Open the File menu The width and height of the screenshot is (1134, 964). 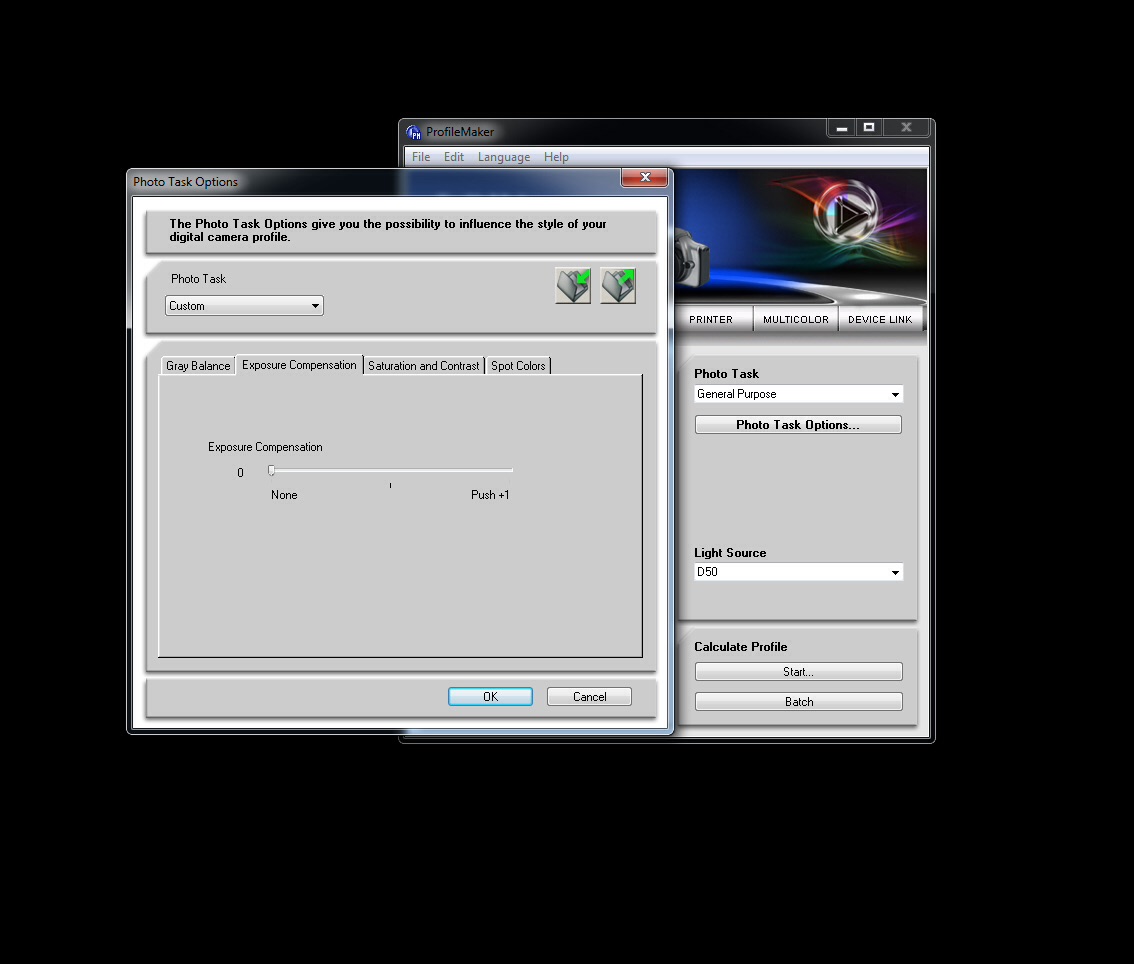click(421, 157)
